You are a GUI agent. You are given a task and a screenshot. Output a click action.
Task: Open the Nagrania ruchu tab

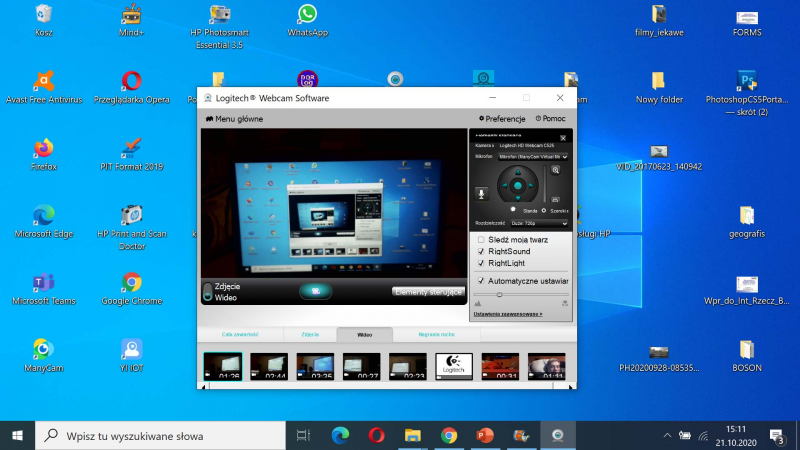pos(436,334)
